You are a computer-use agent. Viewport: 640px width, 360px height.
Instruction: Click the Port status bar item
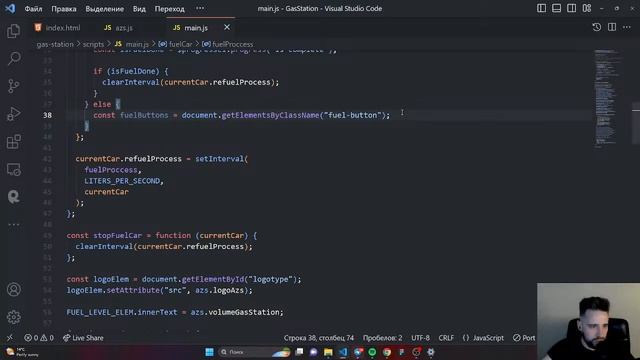coord(524,338)
